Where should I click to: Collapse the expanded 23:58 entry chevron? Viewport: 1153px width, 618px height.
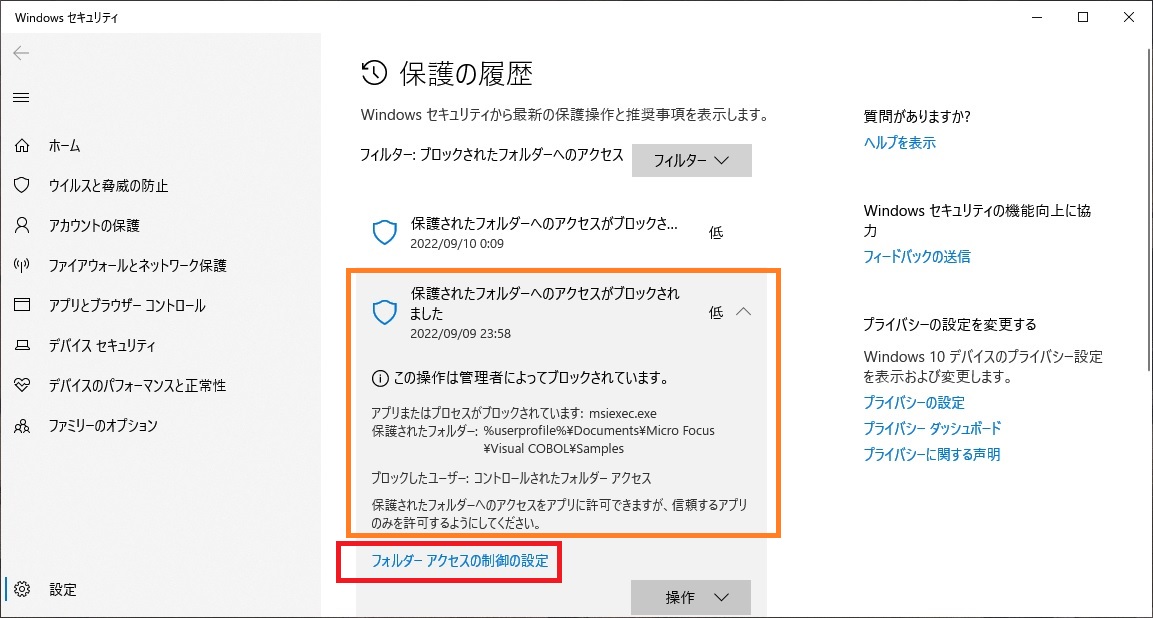[x=743, y=312]
